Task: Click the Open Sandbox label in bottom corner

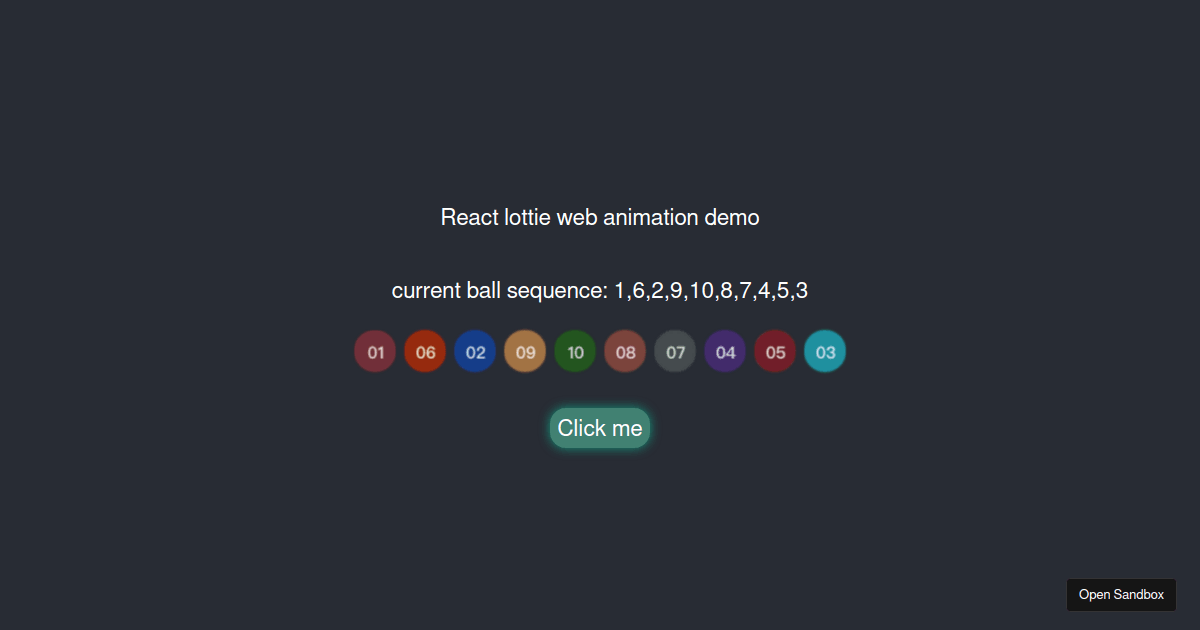Action: coord(1121,594)
